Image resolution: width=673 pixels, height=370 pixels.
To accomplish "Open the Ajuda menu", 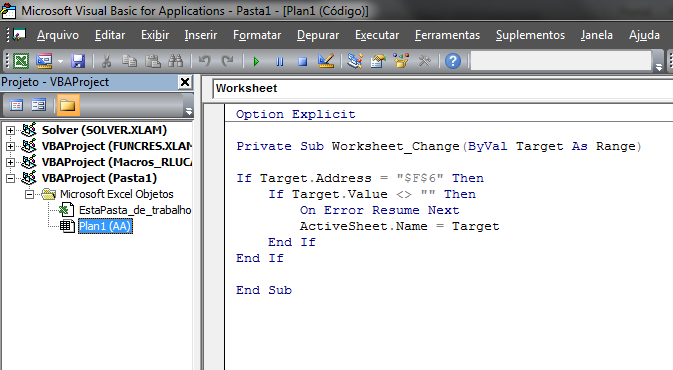I will pos(644,35).
